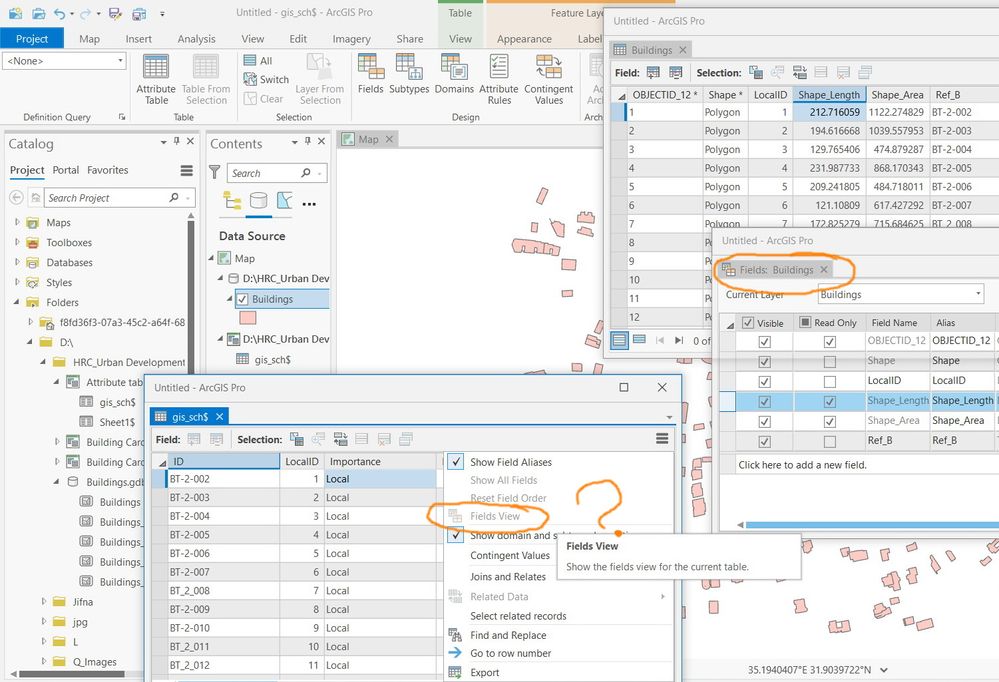This screenshot has height=682, width=999.
Task: Toggle Visible checkbox for Shape_Area field
Action: [x=765, y=421]
